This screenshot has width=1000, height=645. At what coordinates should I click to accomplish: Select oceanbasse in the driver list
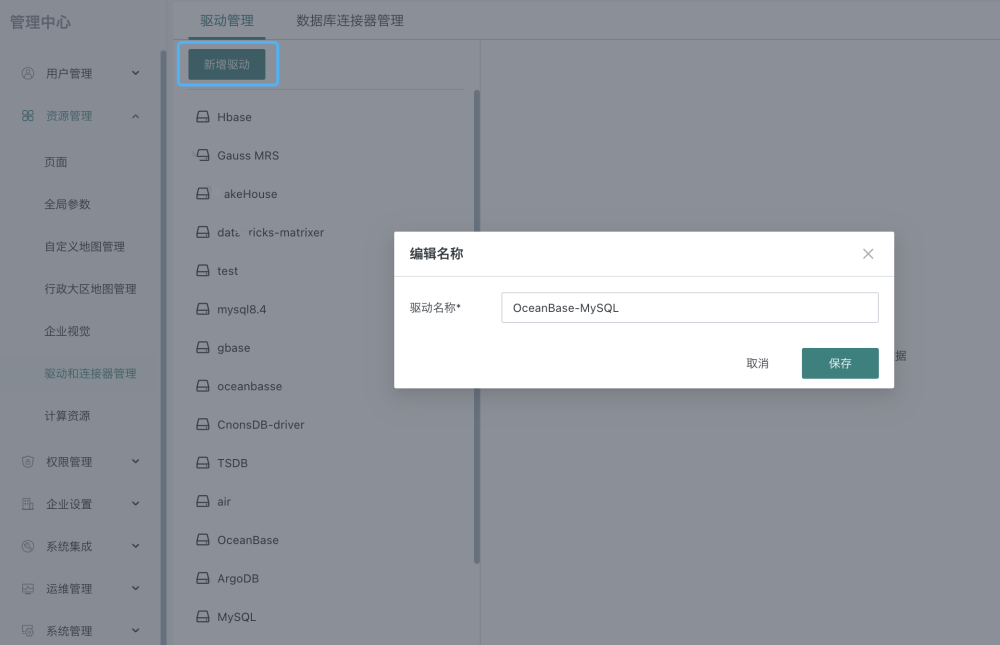(x=249, y=386)
